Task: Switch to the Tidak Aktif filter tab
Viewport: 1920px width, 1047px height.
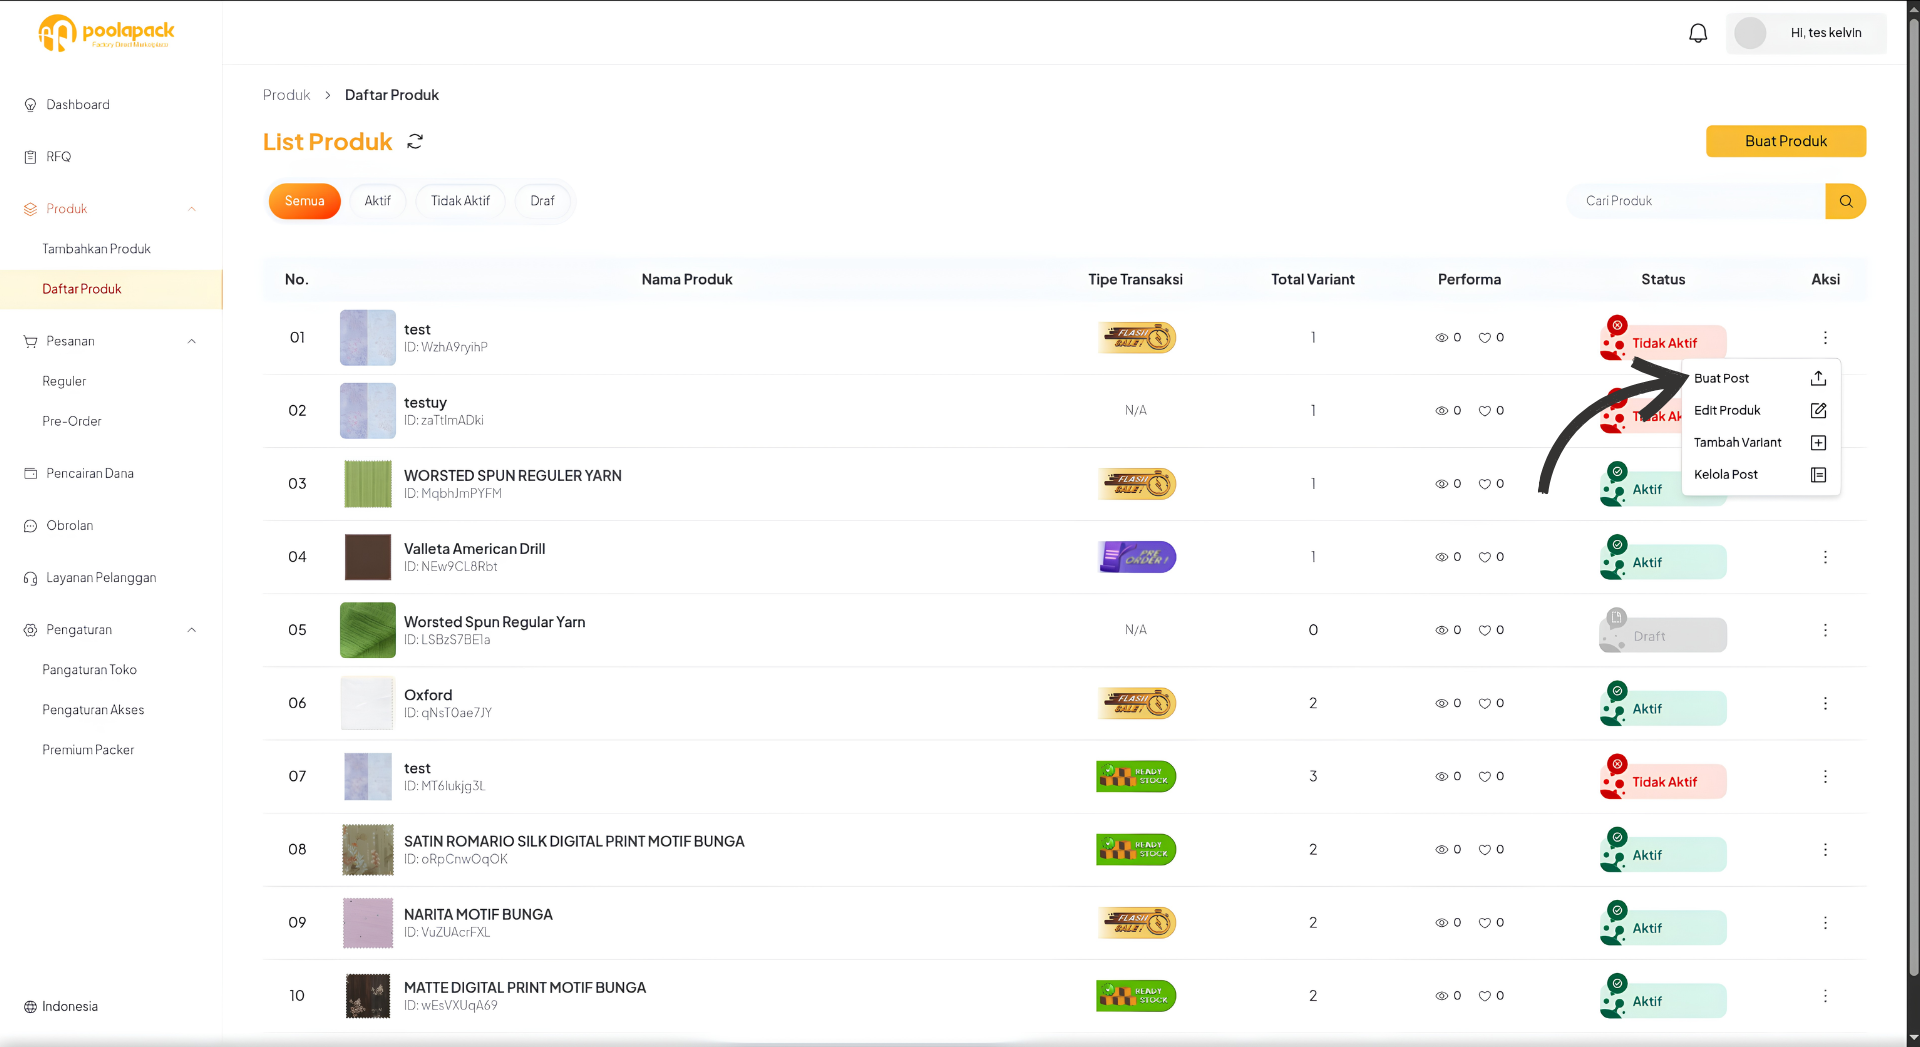Action: point(460,201)
